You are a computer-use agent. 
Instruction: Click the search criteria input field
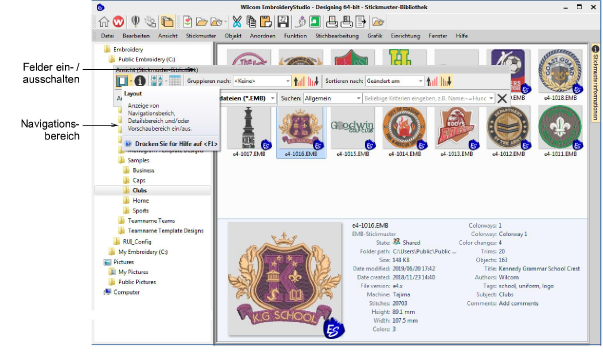point(426,98)
